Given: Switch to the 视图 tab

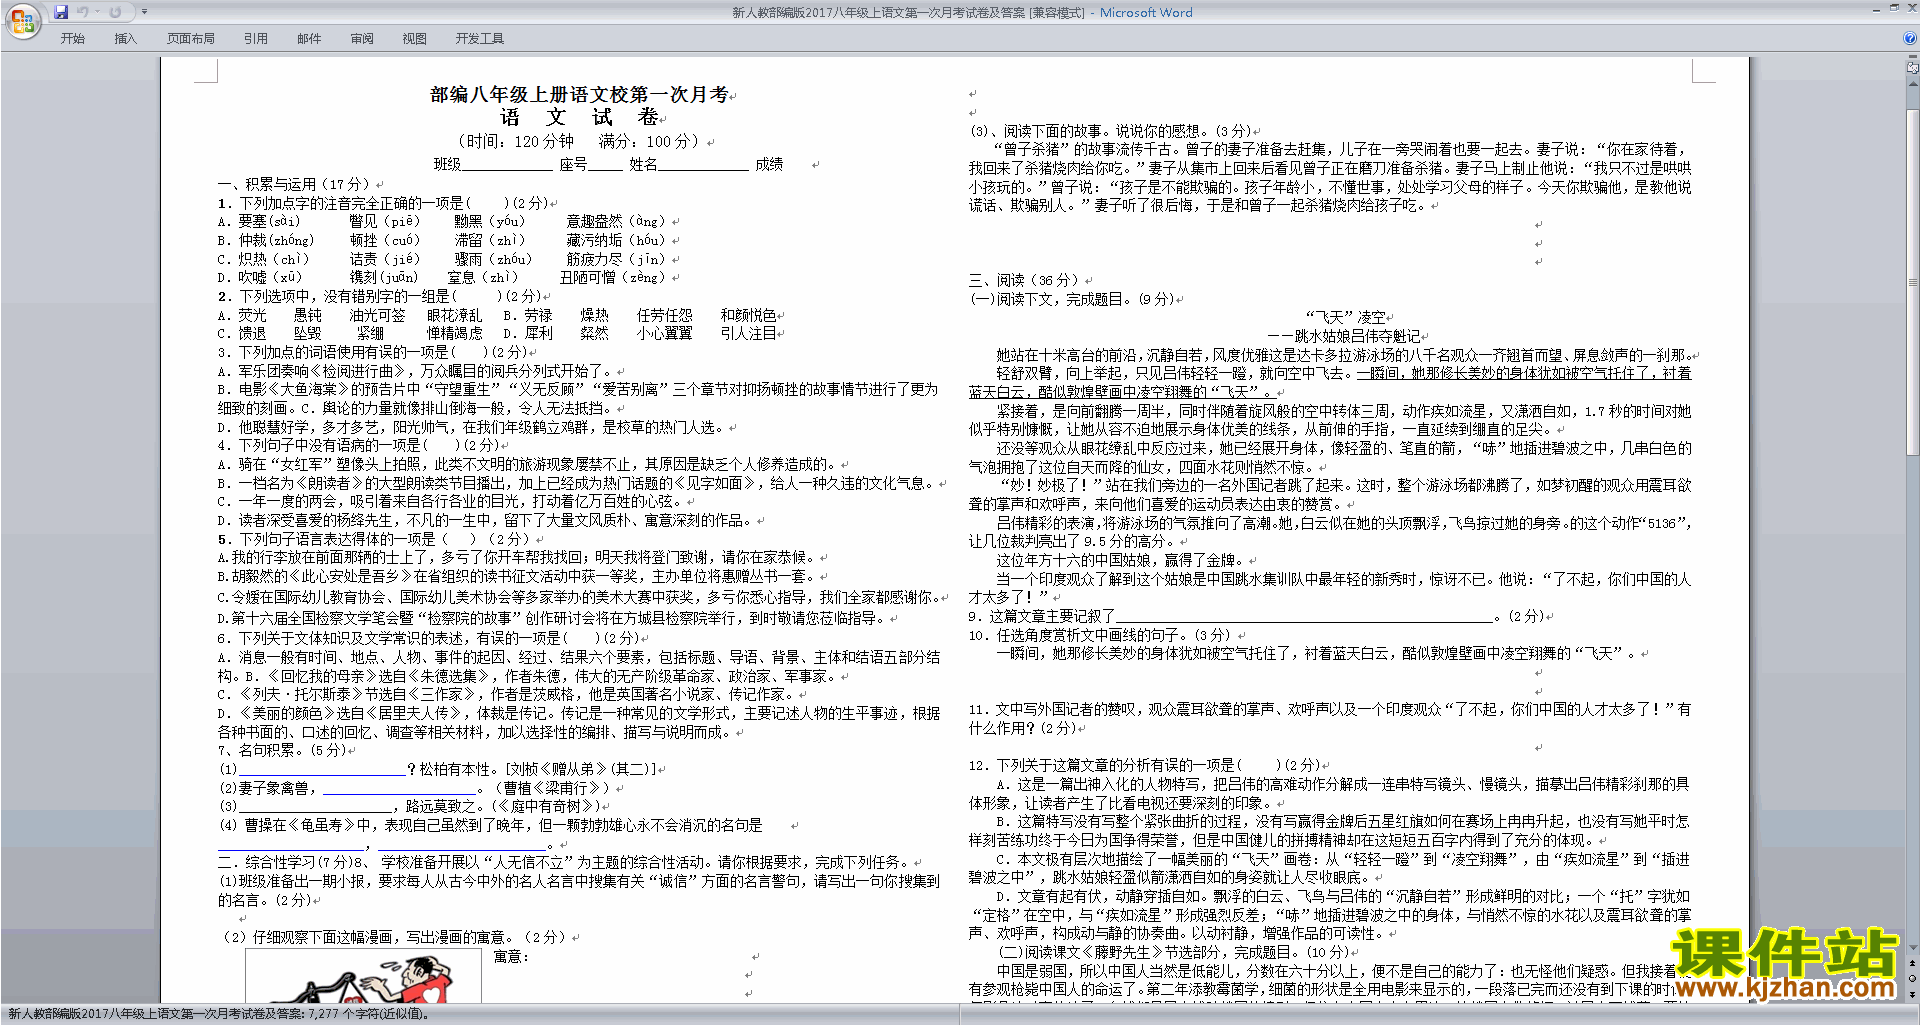Looking at the screenshot, I should [x=415, y=39].
